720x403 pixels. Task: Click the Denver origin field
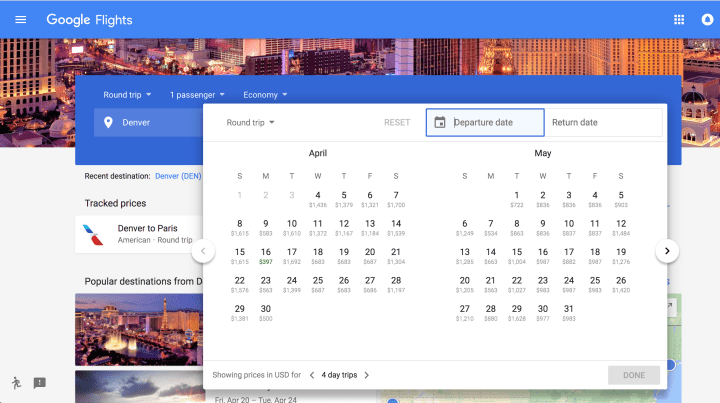(x=148, y=123)
